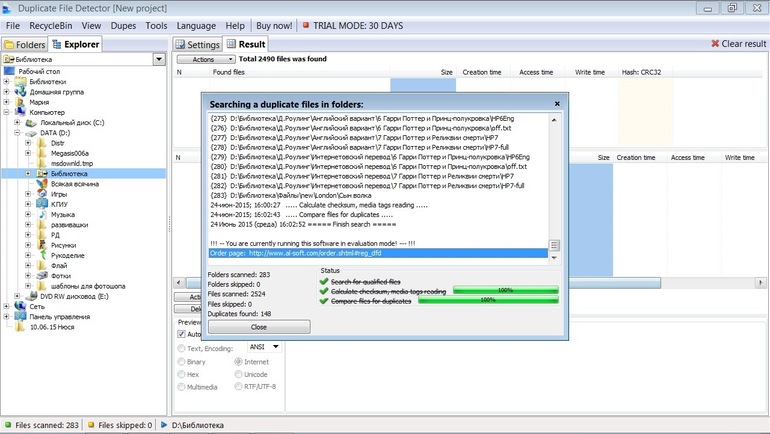
Task: Expand the Домашняя группа tree node
Action: pyautogui.click(x=6, y=92)
